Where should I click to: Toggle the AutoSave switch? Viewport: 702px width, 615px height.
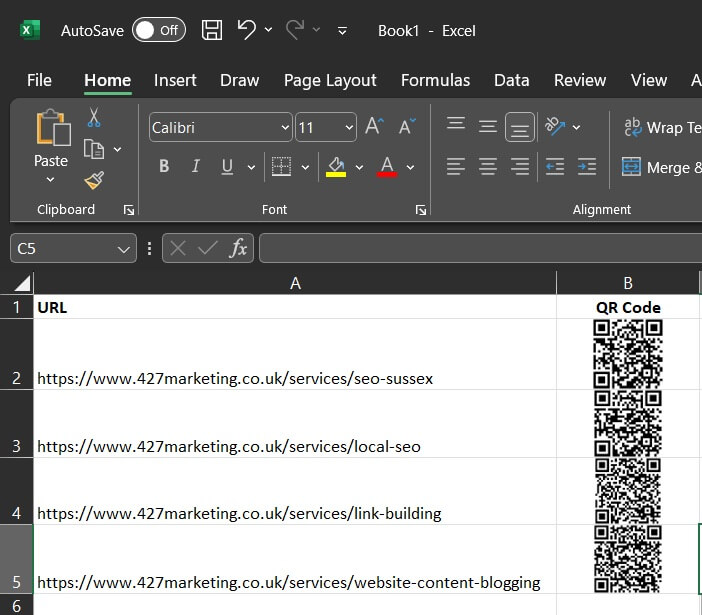click(158, 30)
